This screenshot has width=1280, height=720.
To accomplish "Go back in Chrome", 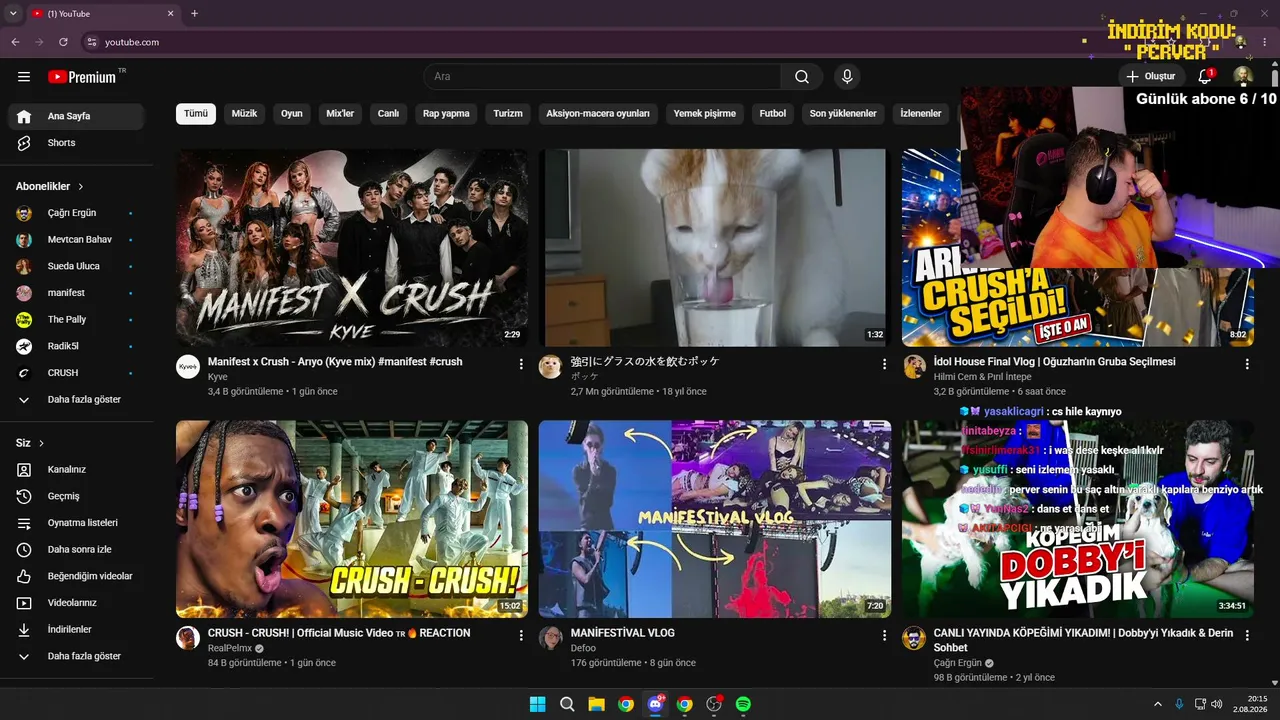I will click(x=15, y=42).
